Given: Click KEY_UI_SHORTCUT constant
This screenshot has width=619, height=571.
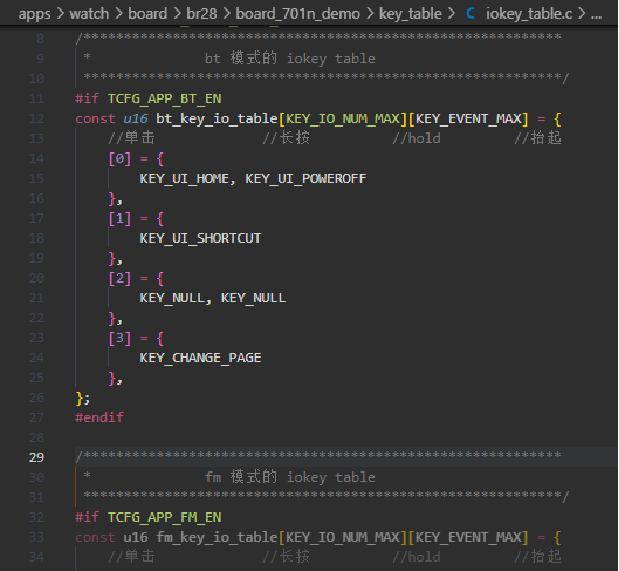Looking at the screenshot, I should point(200,238).
